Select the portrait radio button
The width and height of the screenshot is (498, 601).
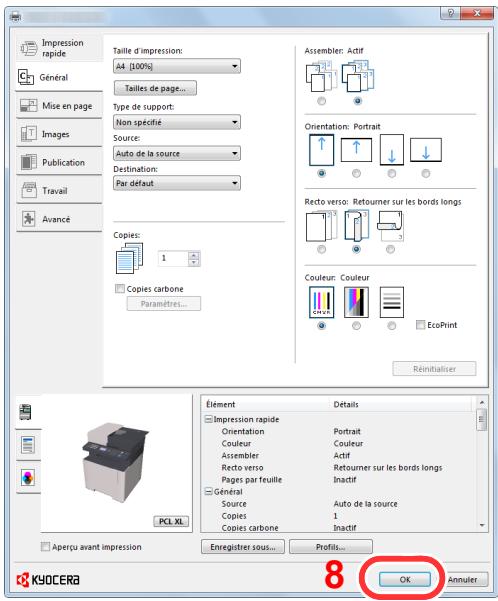tap(321, 173)
